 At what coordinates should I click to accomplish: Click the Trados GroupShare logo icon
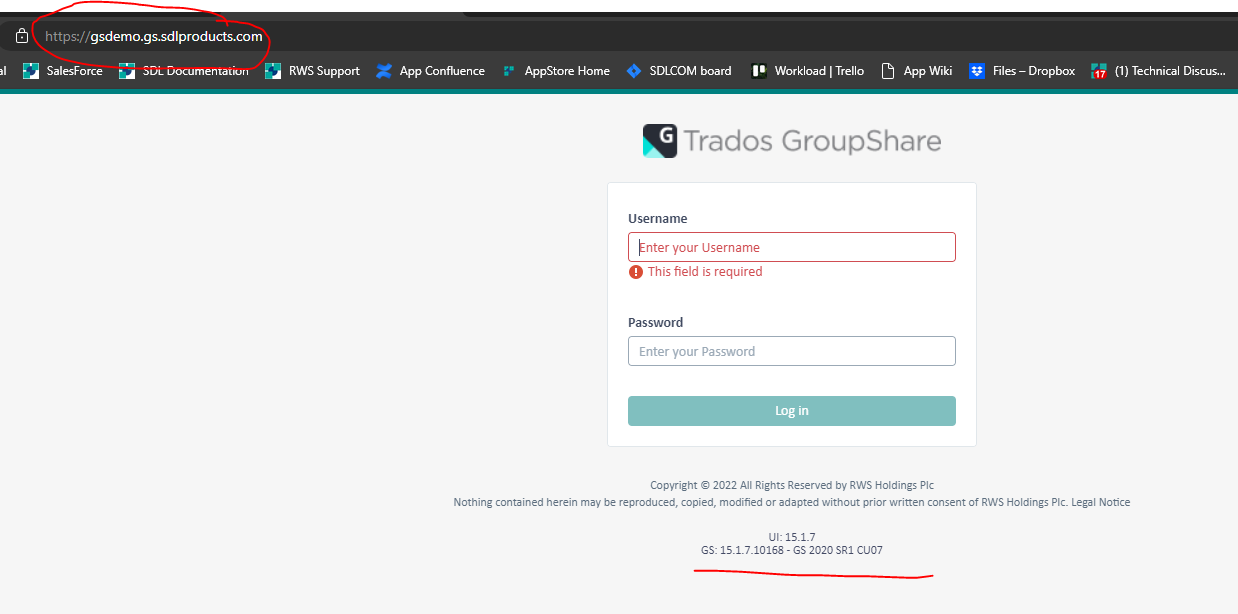click(x=660, y=141)
